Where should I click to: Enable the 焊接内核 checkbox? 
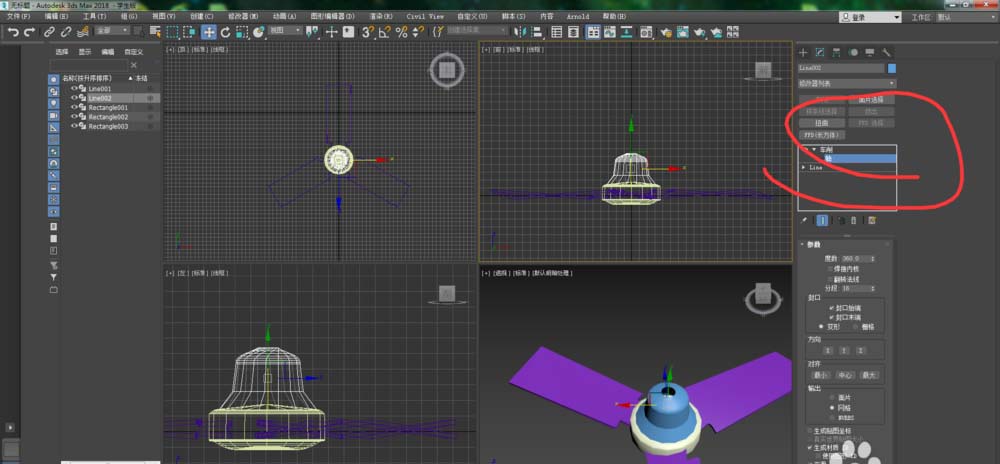pyautogui.click(x=829, y=269)
